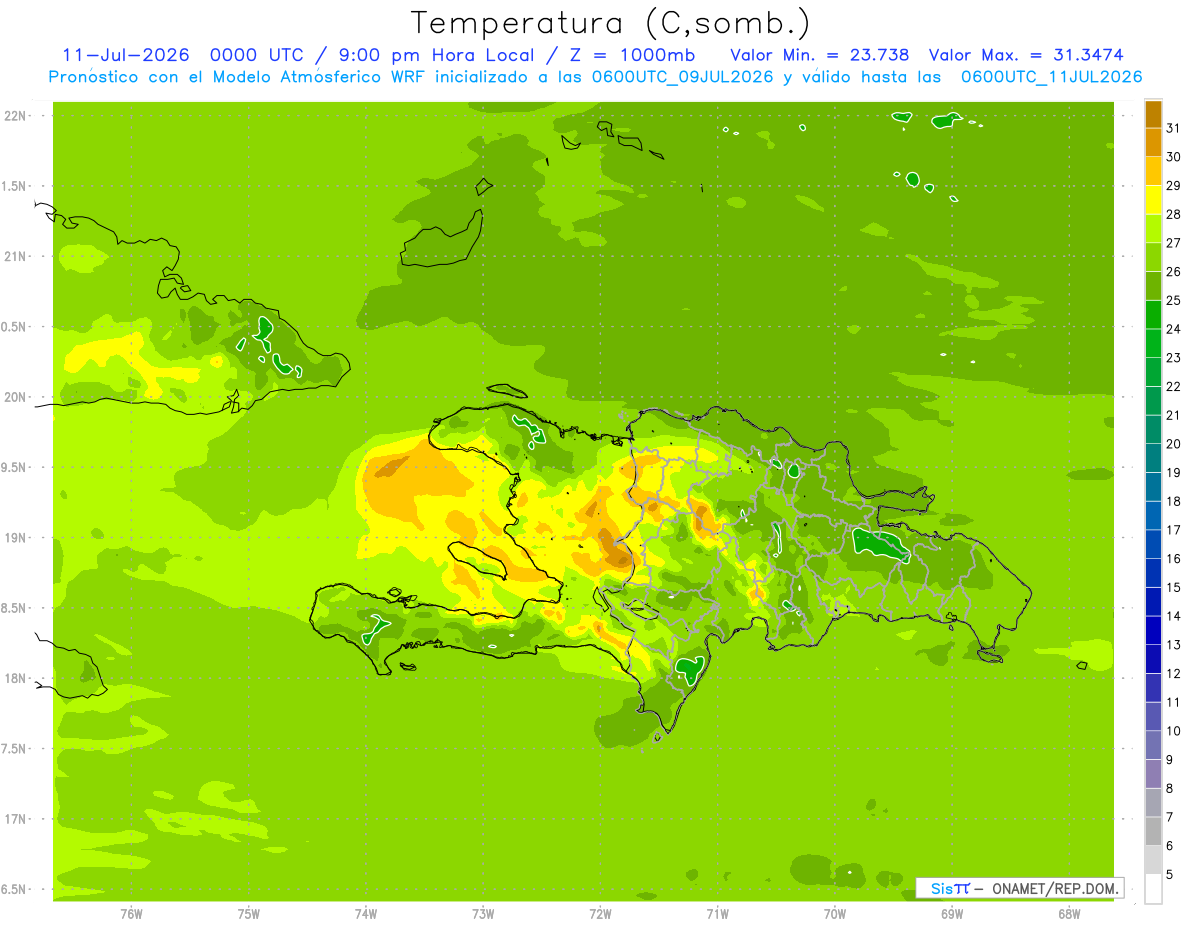The image size is (1200, 927).
Task: Click the '70W' longitude axis label
Action: (x=835, y=914)
